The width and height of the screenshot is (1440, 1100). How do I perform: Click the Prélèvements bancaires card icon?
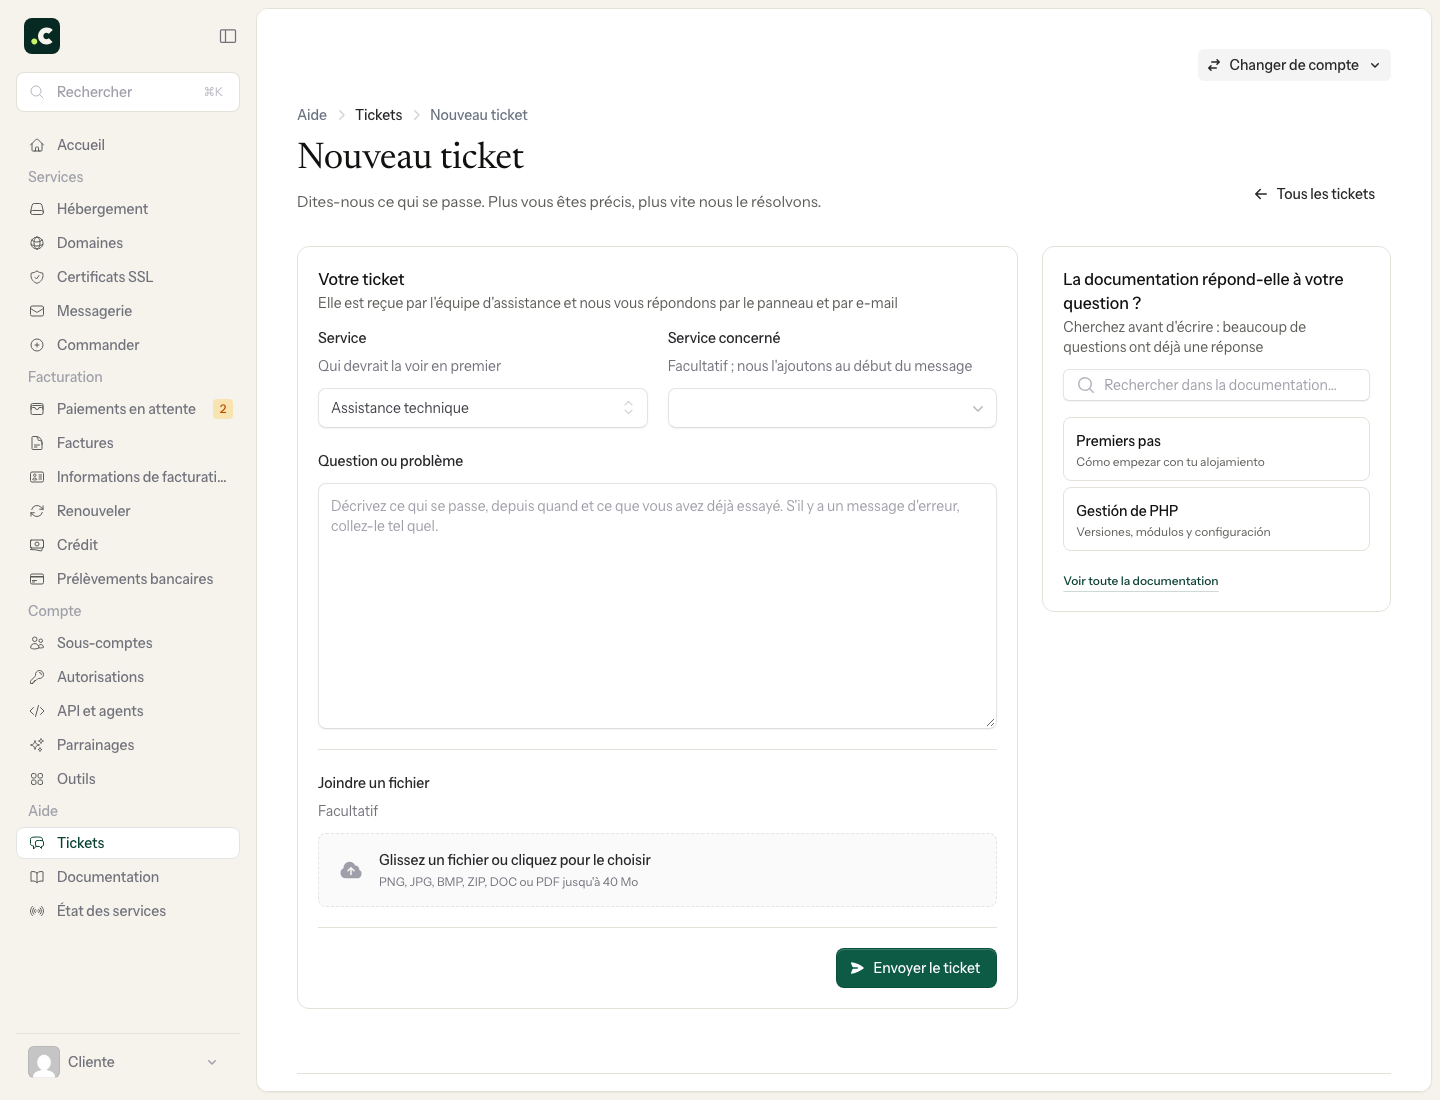[x=37, y=579]
